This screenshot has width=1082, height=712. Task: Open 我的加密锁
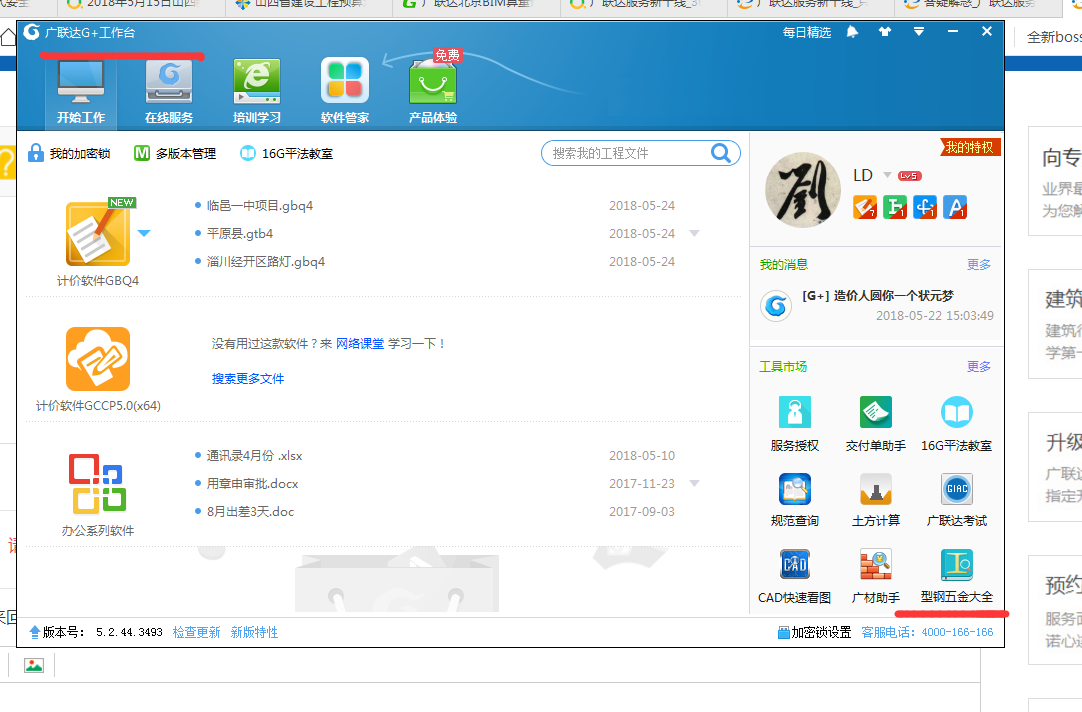click(69, 153)
